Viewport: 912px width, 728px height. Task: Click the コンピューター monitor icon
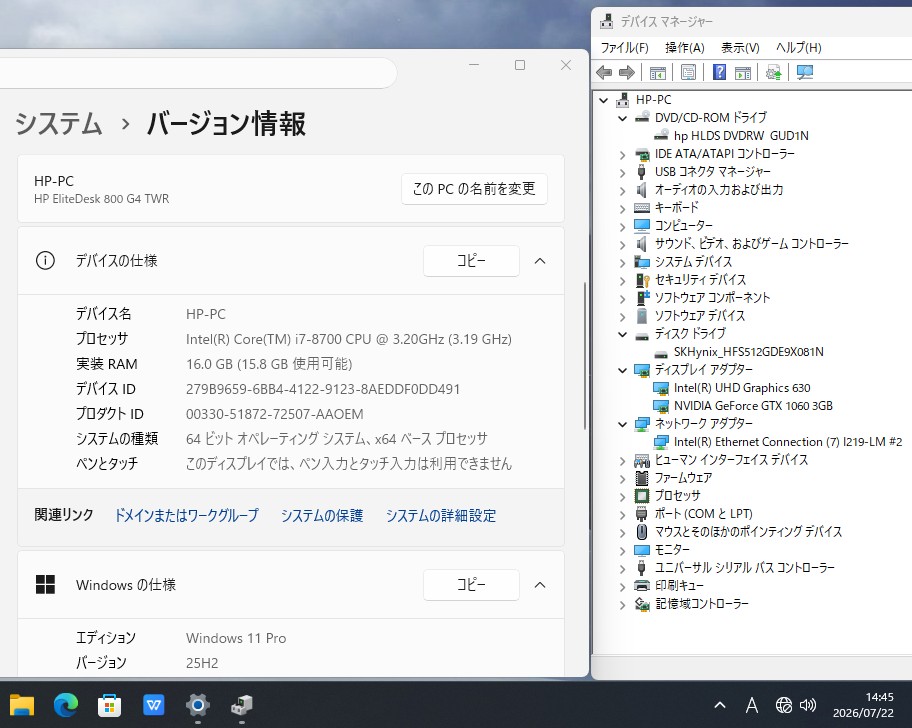[x=642, y=226]
